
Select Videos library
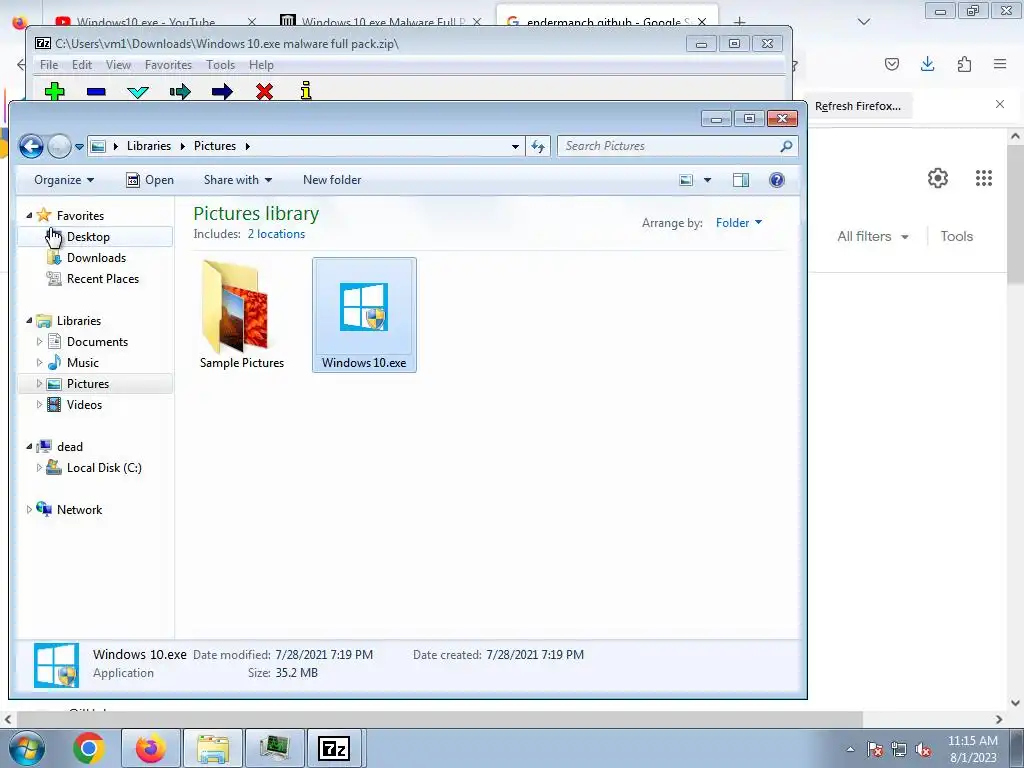84,404
